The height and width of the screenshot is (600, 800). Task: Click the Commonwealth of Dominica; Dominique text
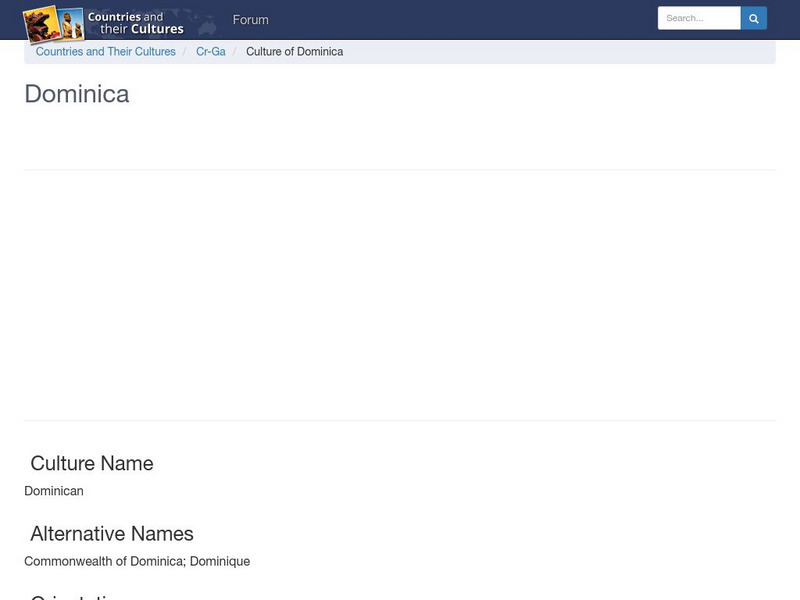[137, 561]
